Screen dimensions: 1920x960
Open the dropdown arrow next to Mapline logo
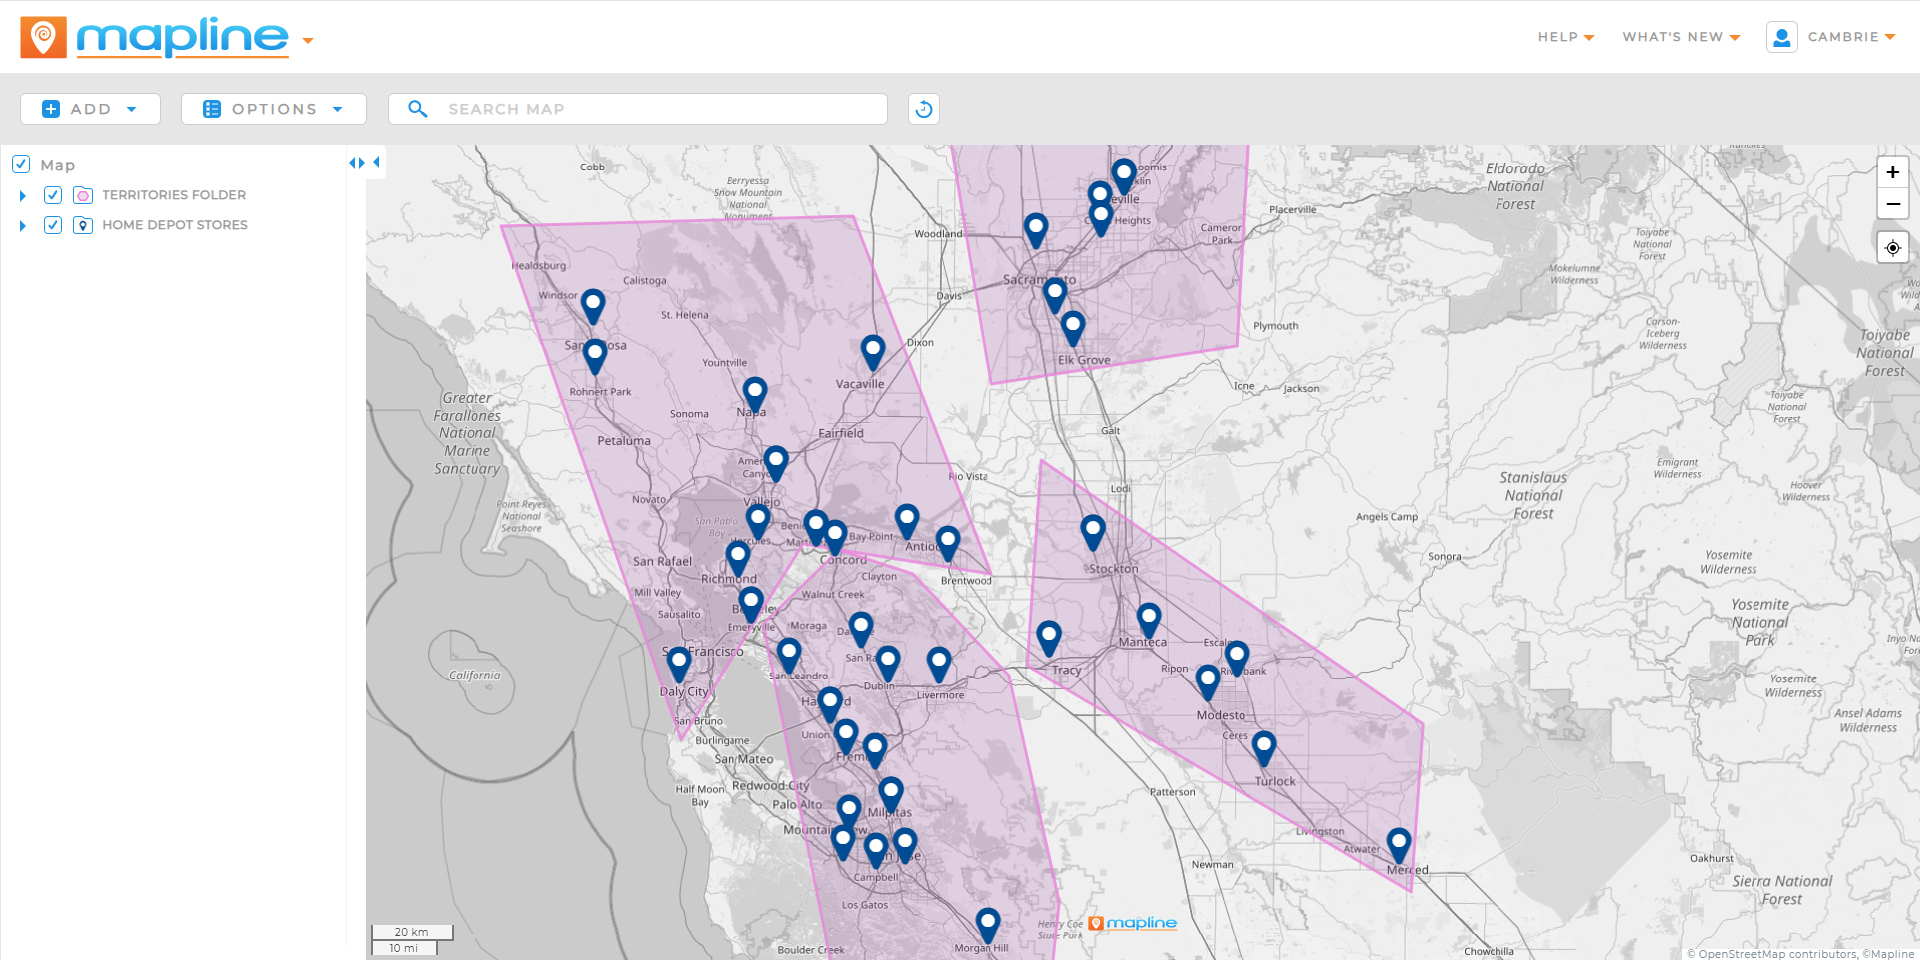(308, 41)
